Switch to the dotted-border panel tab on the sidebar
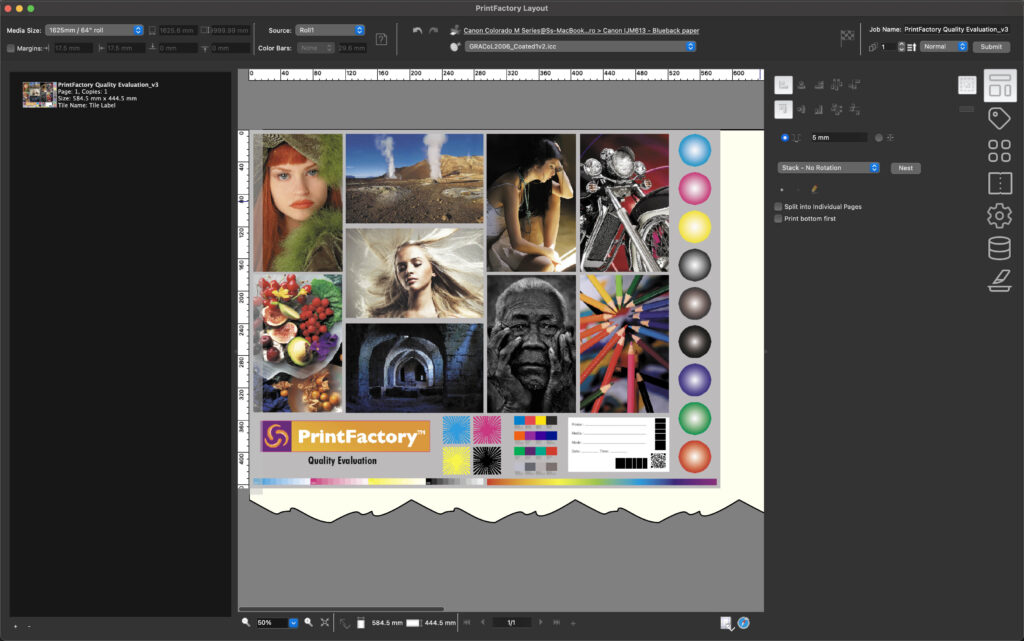 pyautogui.click(x=999, y=185)
